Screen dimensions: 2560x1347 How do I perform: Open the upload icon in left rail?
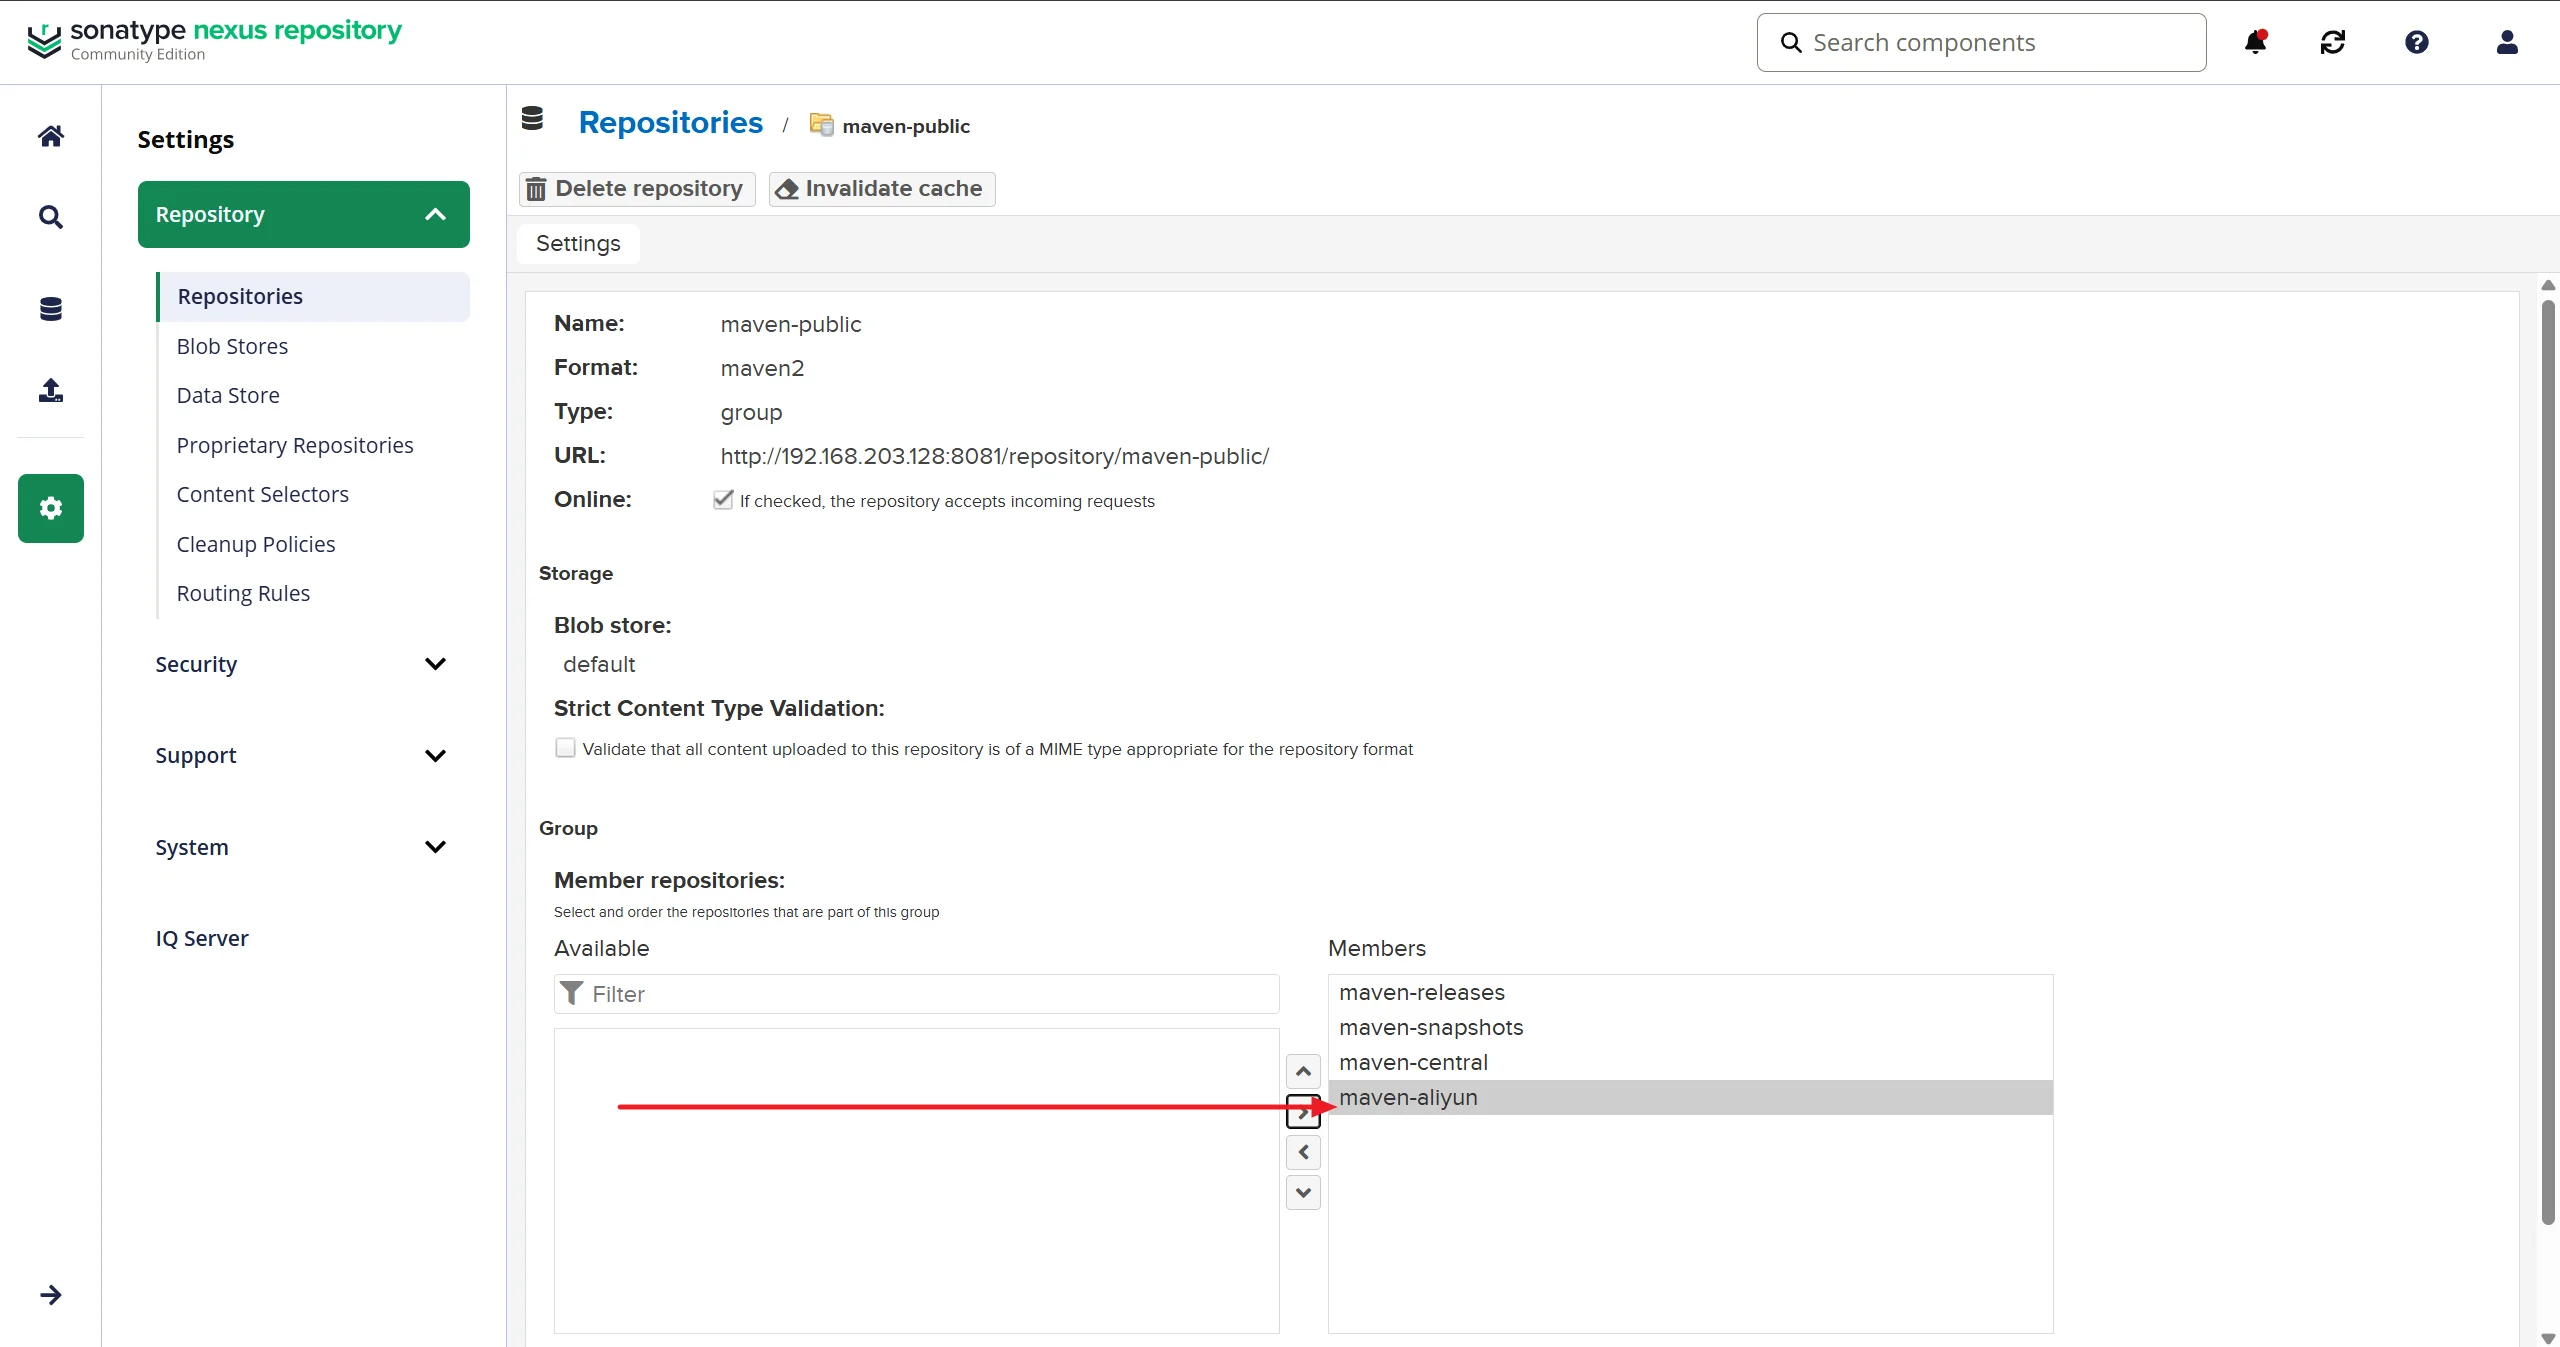click(x=51, y=390)
